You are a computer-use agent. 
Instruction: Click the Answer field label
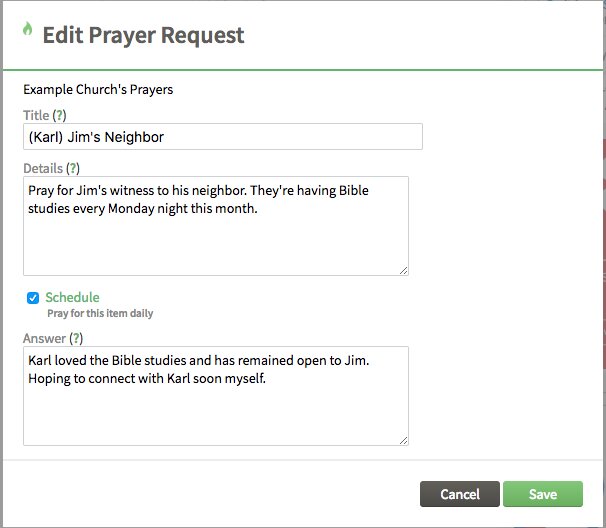44,338
